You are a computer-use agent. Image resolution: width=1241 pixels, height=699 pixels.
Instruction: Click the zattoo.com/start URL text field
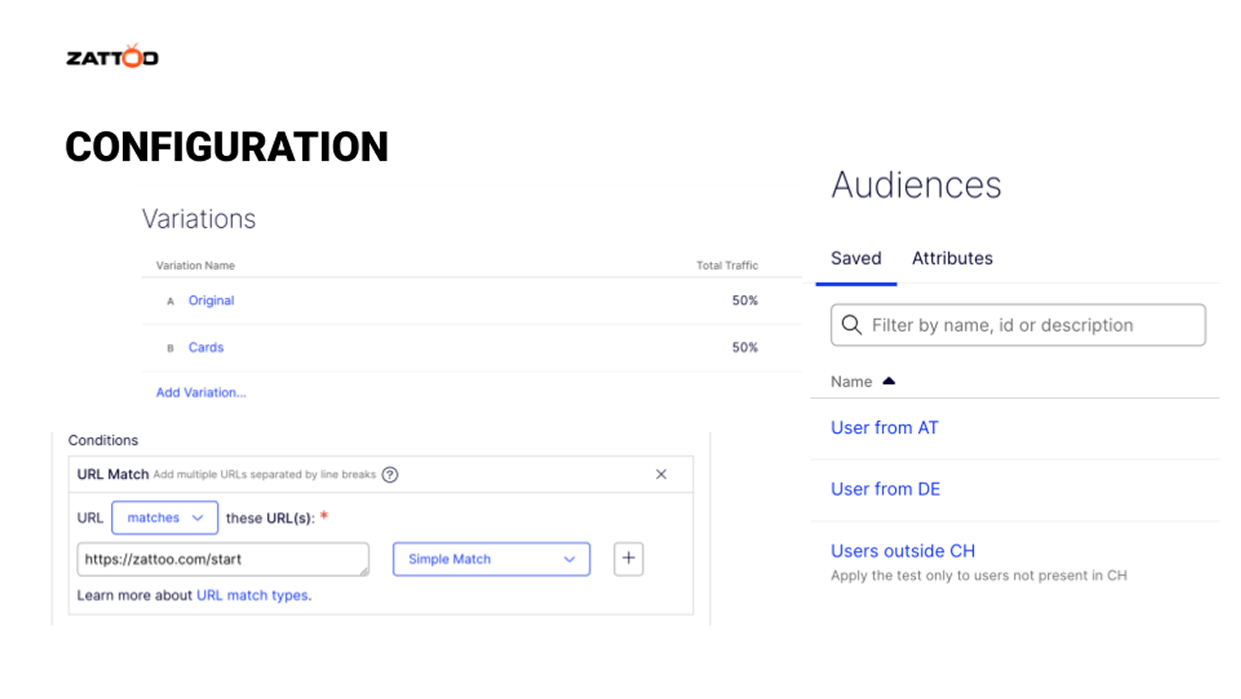point(222,559)
